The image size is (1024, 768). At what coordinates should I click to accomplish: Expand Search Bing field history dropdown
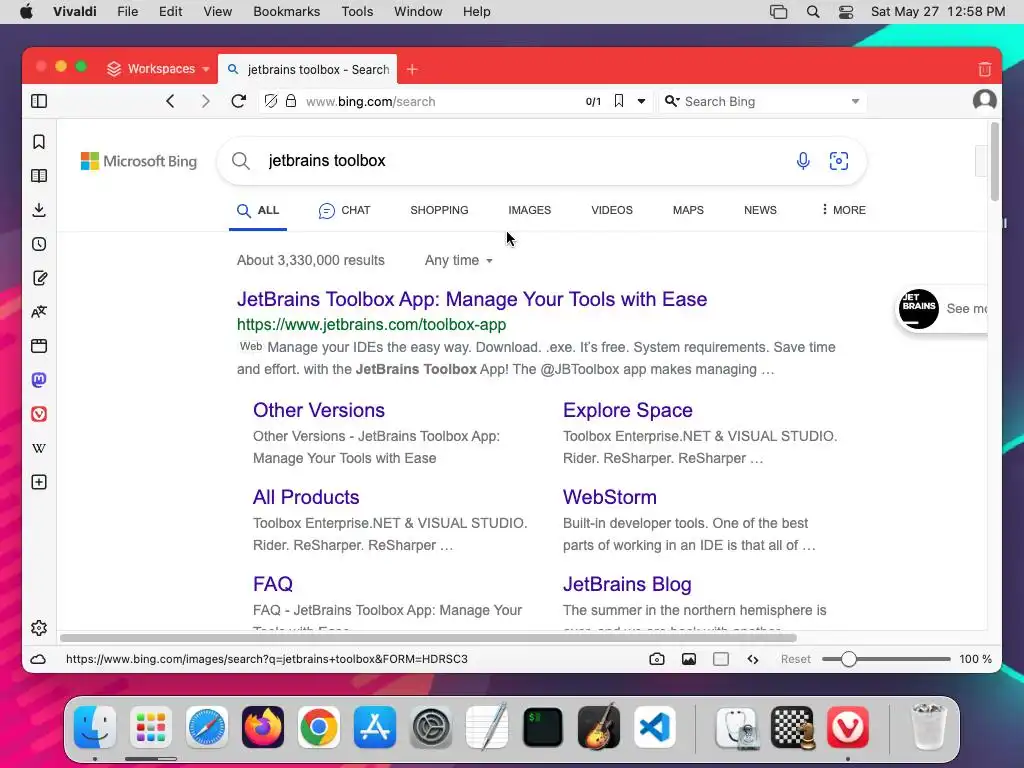(855, 101)
